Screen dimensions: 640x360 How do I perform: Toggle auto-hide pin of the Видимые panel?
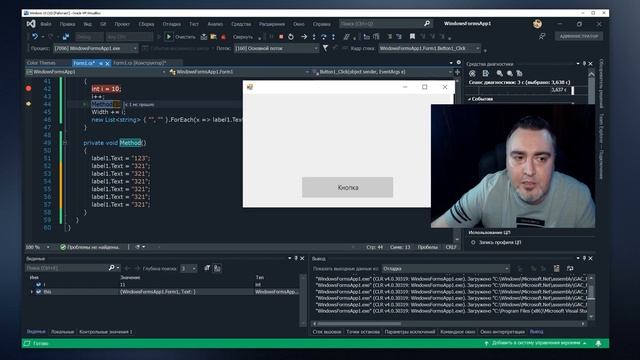296,258
